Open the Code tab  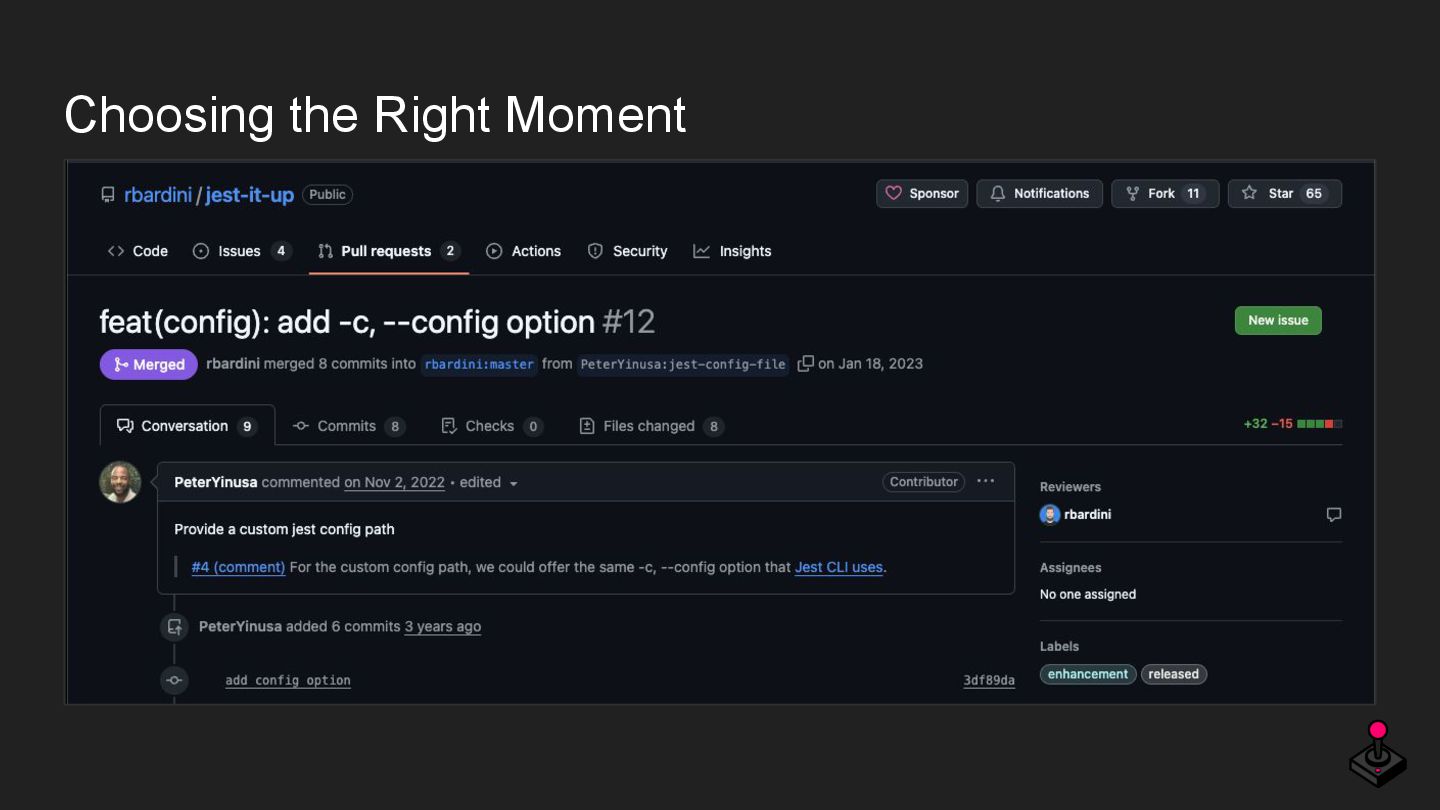point(138,251)
